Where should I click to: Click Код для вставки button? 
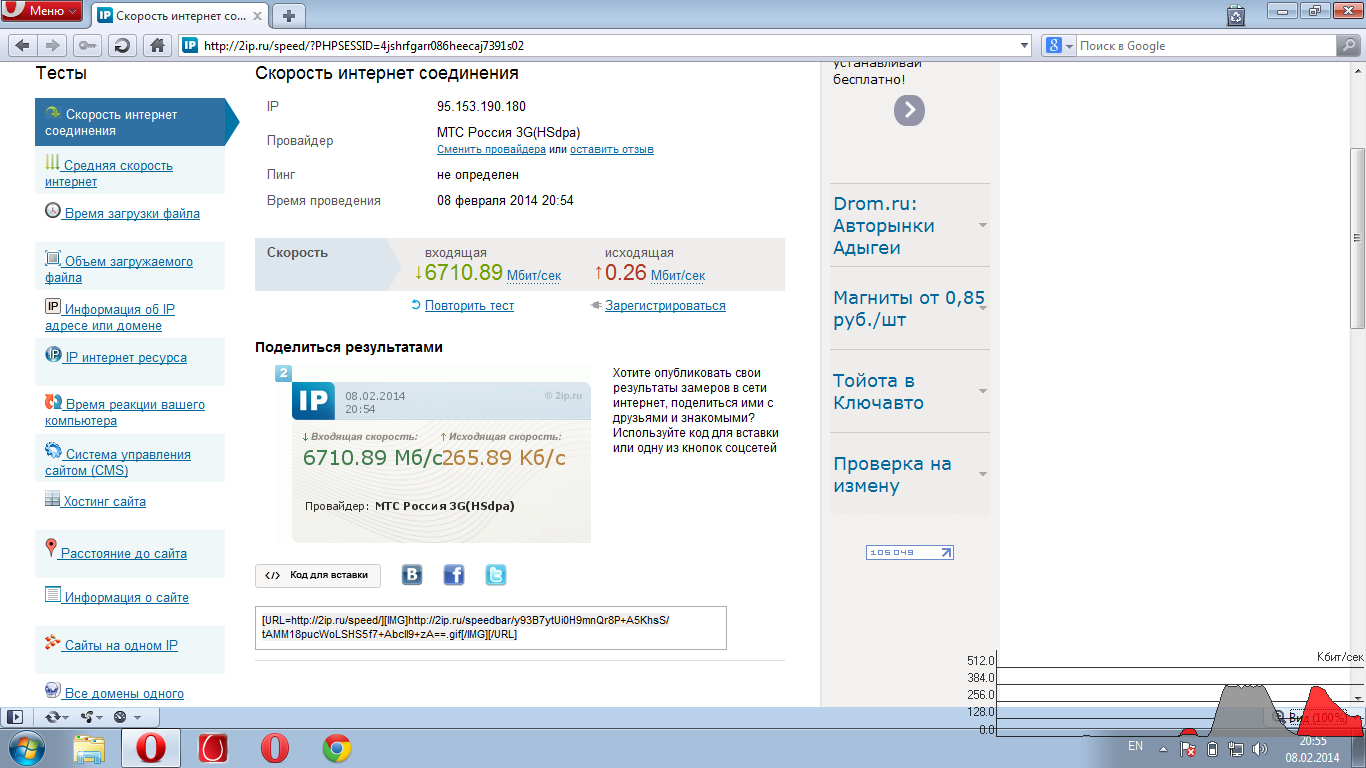click(x=318, y=575)
